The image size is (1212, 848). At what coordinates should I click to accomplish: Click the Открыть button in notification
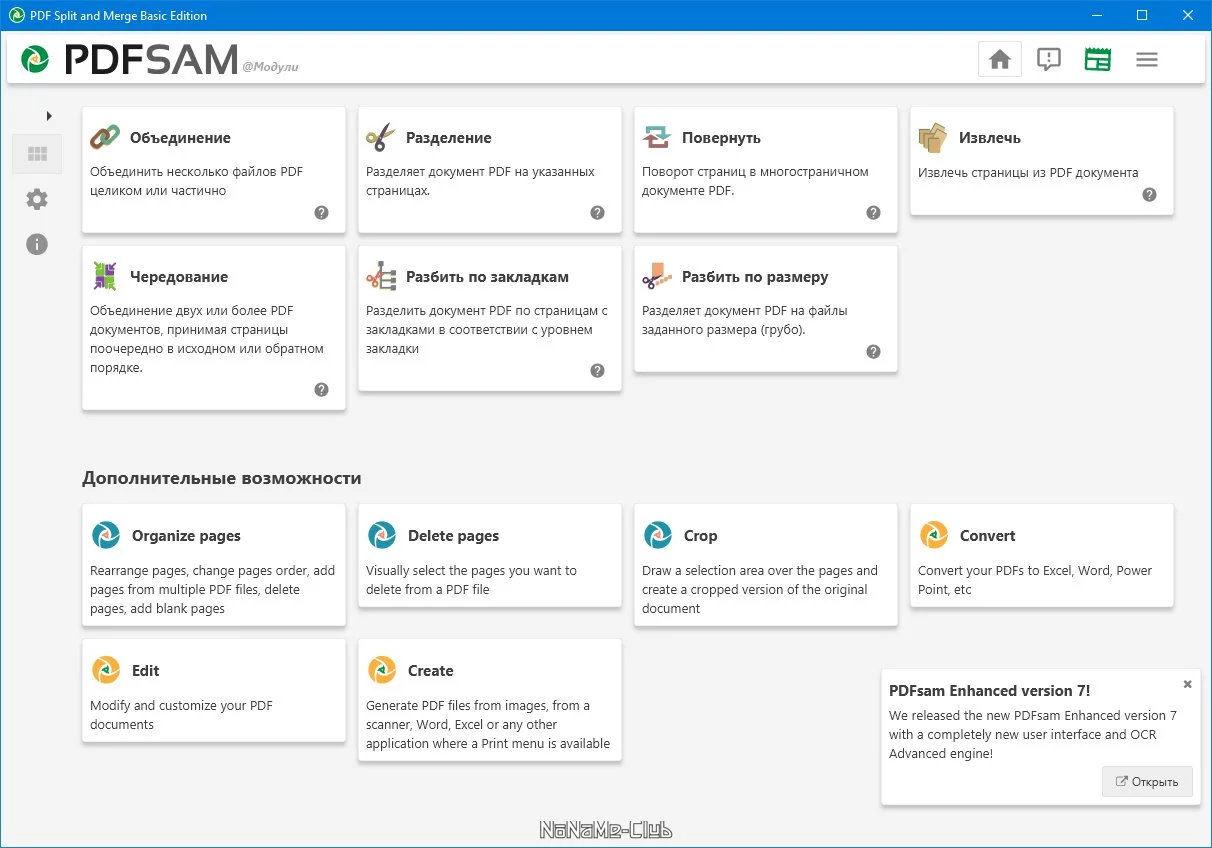click(1148, 782)
